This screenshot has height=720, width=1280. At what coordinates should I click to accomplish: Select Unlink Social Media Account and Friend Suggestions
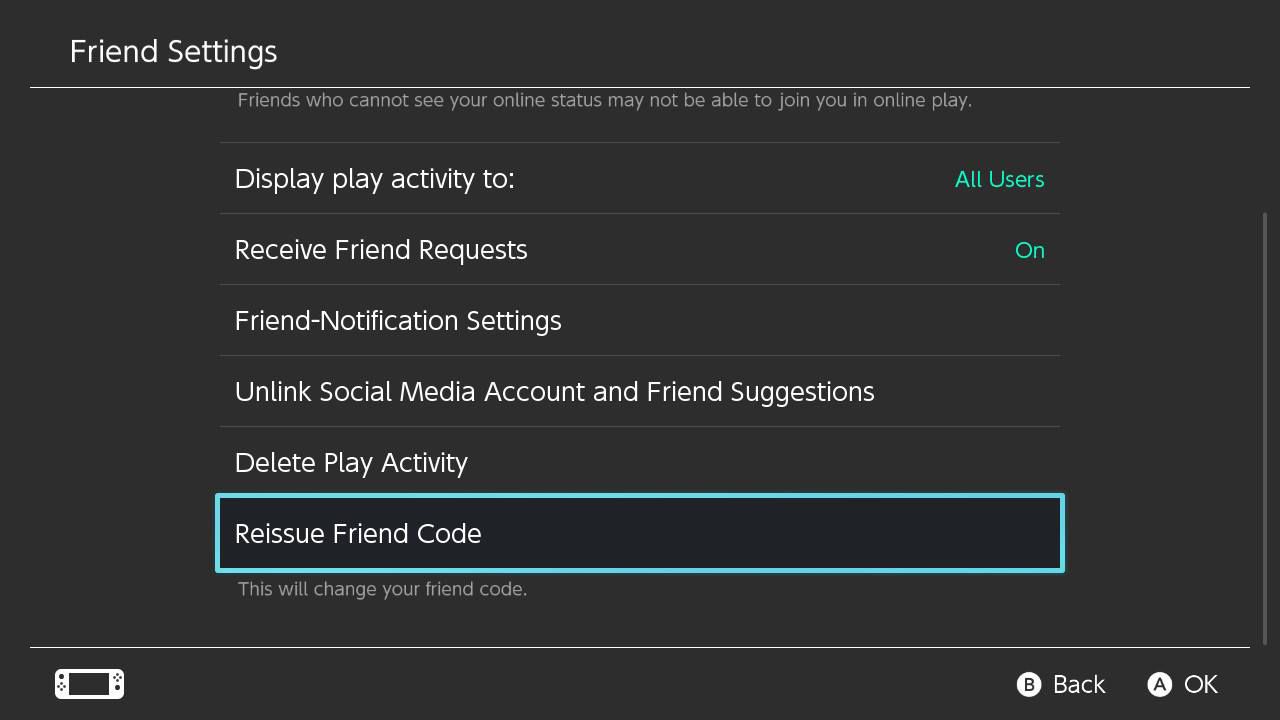[554, 392]
